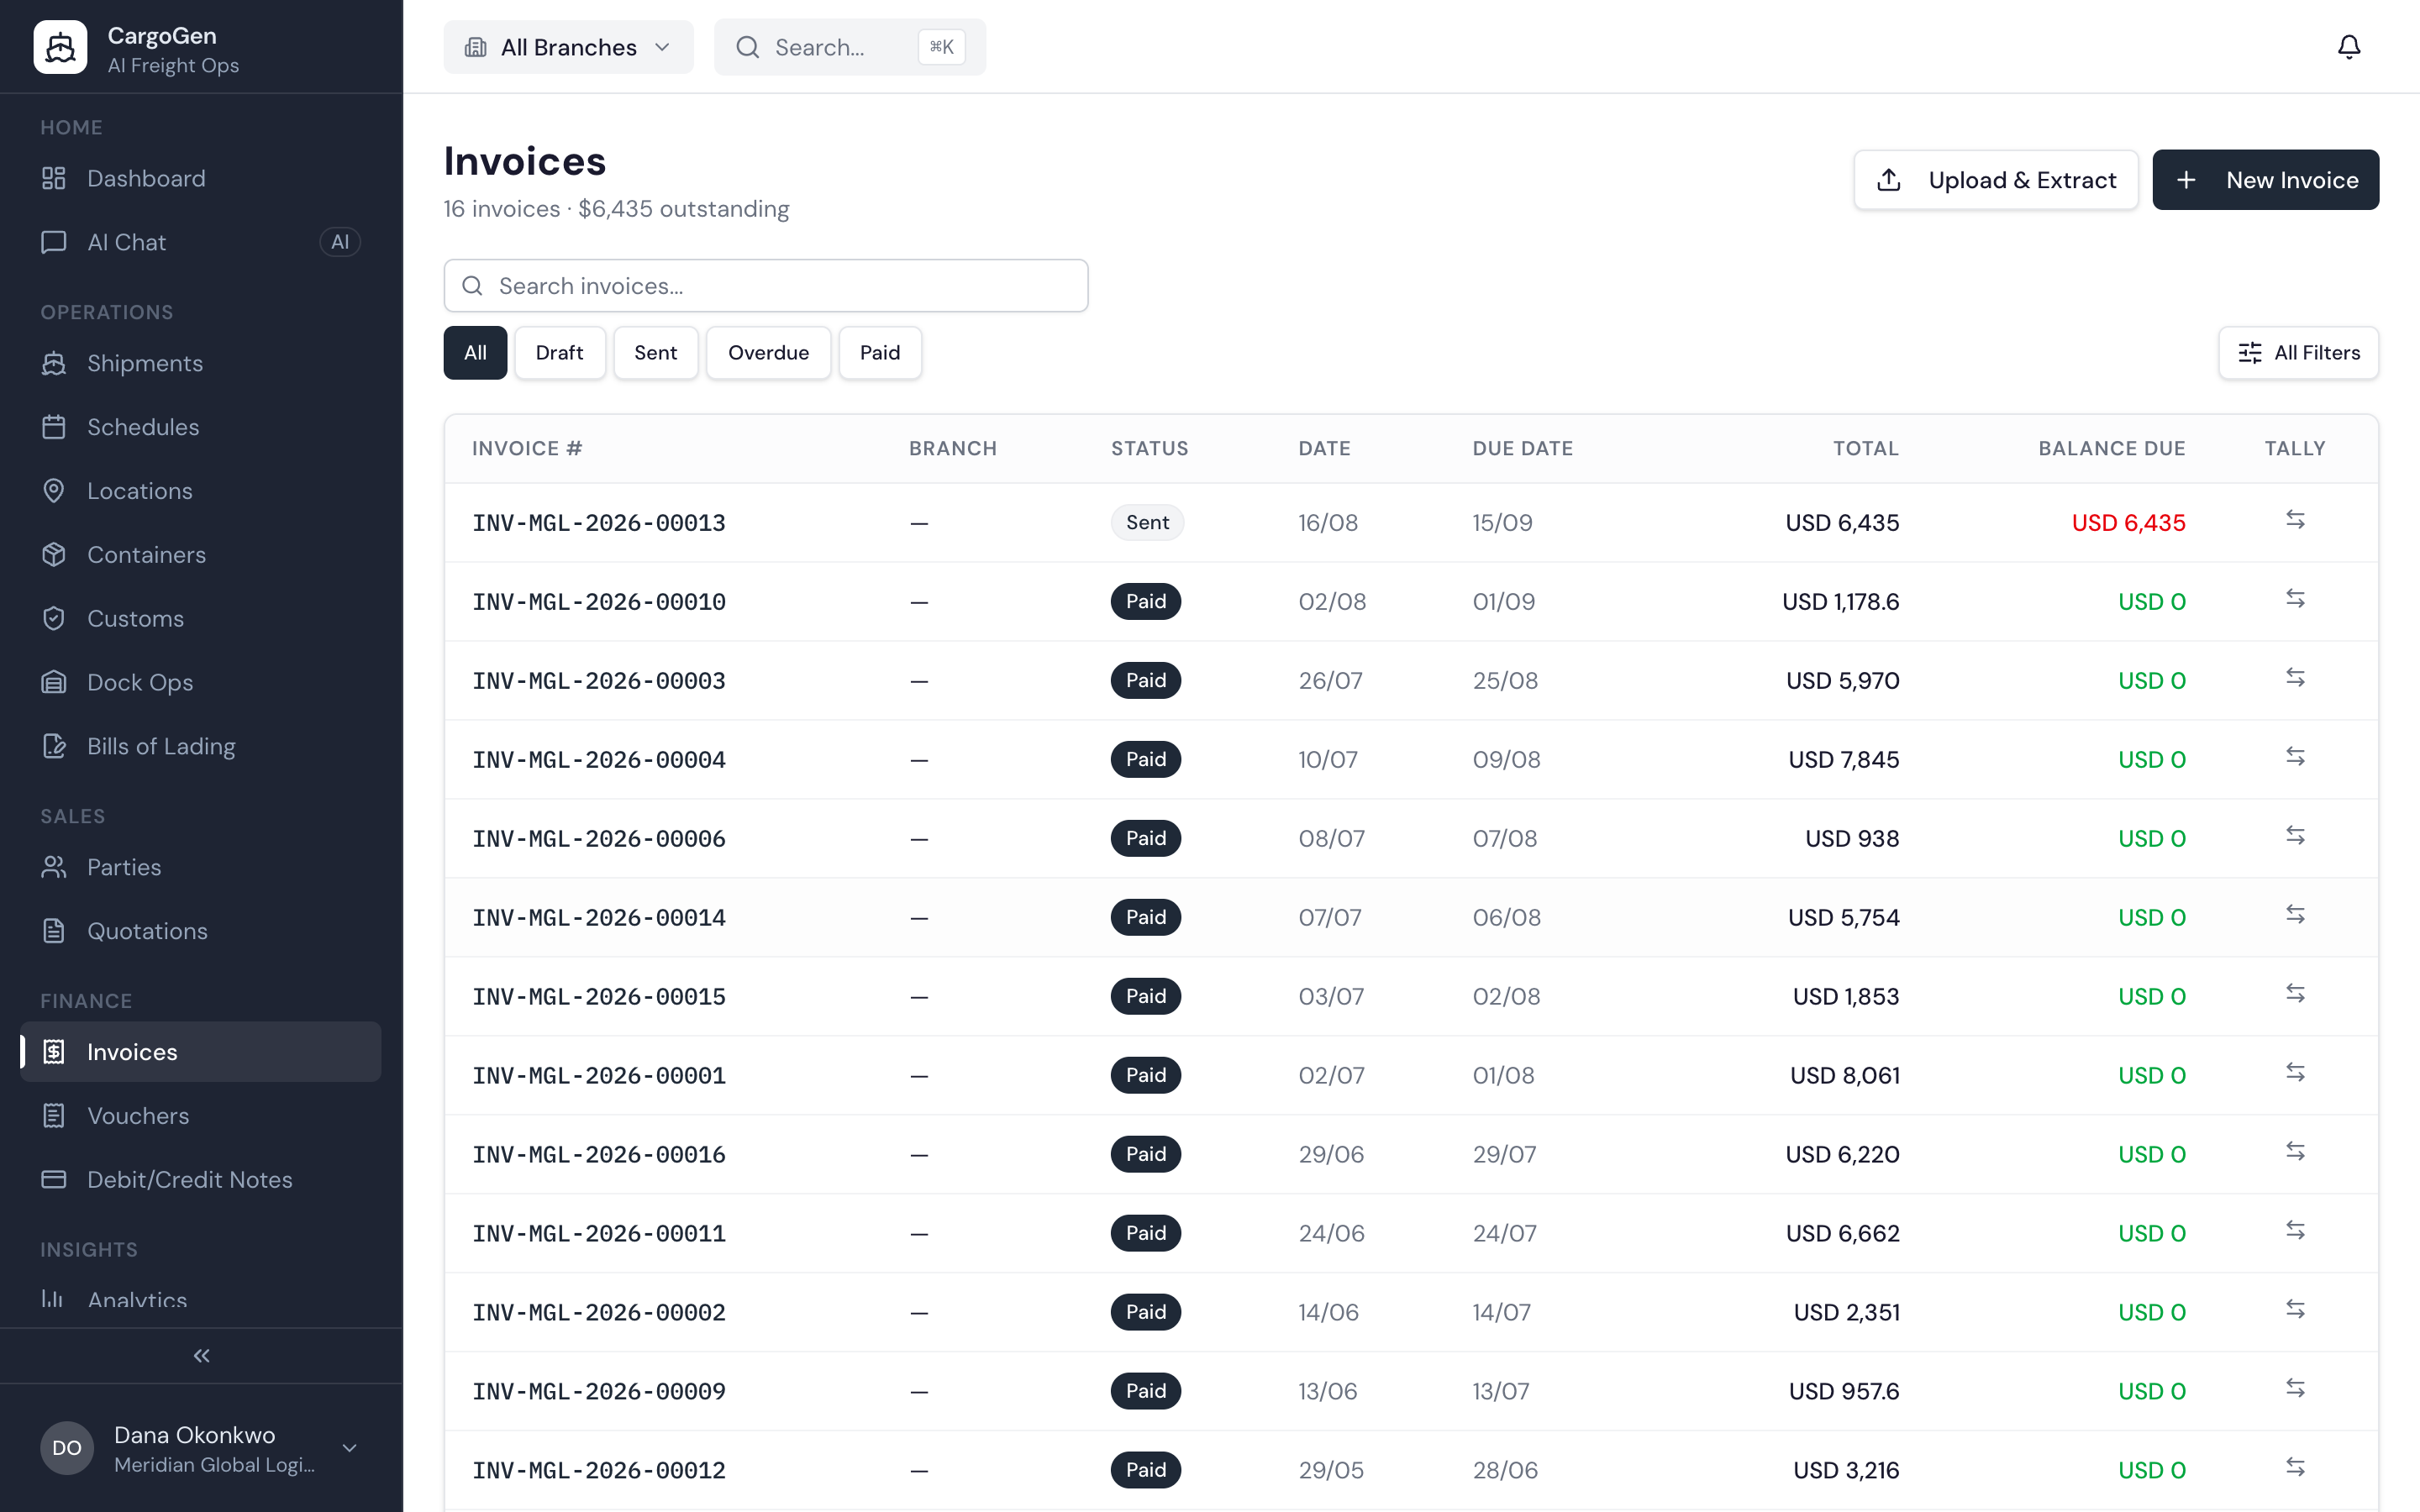Open tally icon for INV-MGL-2026-00011

click(x=2295, y=1231)
